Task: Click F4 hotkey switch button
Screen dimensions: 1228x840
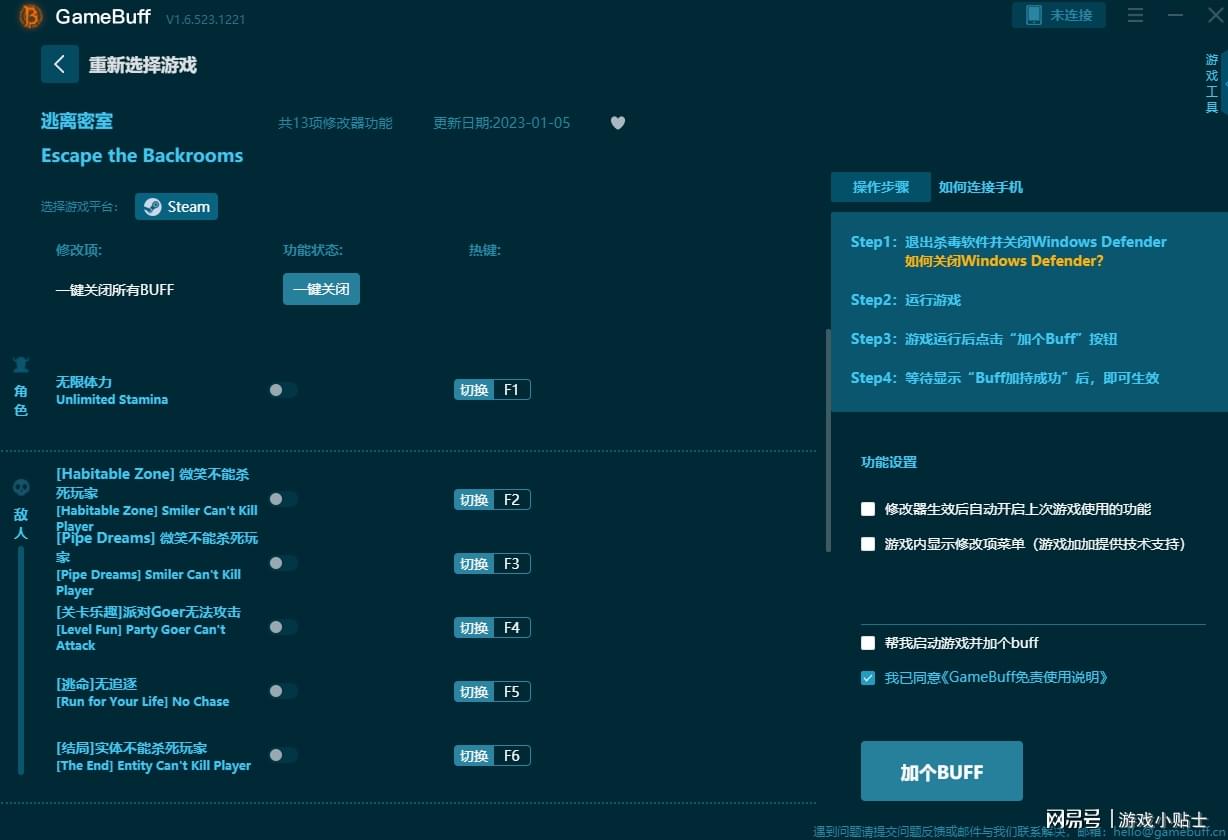Action: (492, 627)
